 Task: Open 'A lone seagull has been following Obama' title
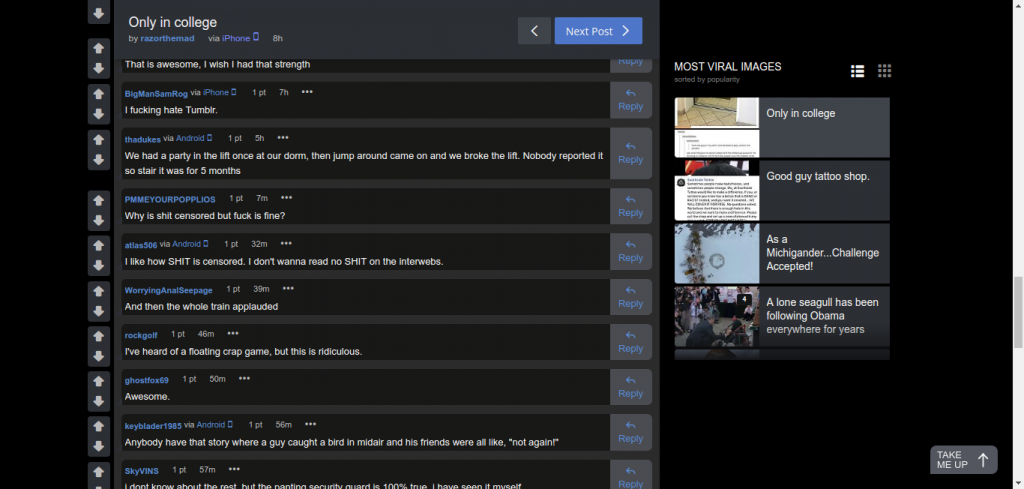click(822, 316)
